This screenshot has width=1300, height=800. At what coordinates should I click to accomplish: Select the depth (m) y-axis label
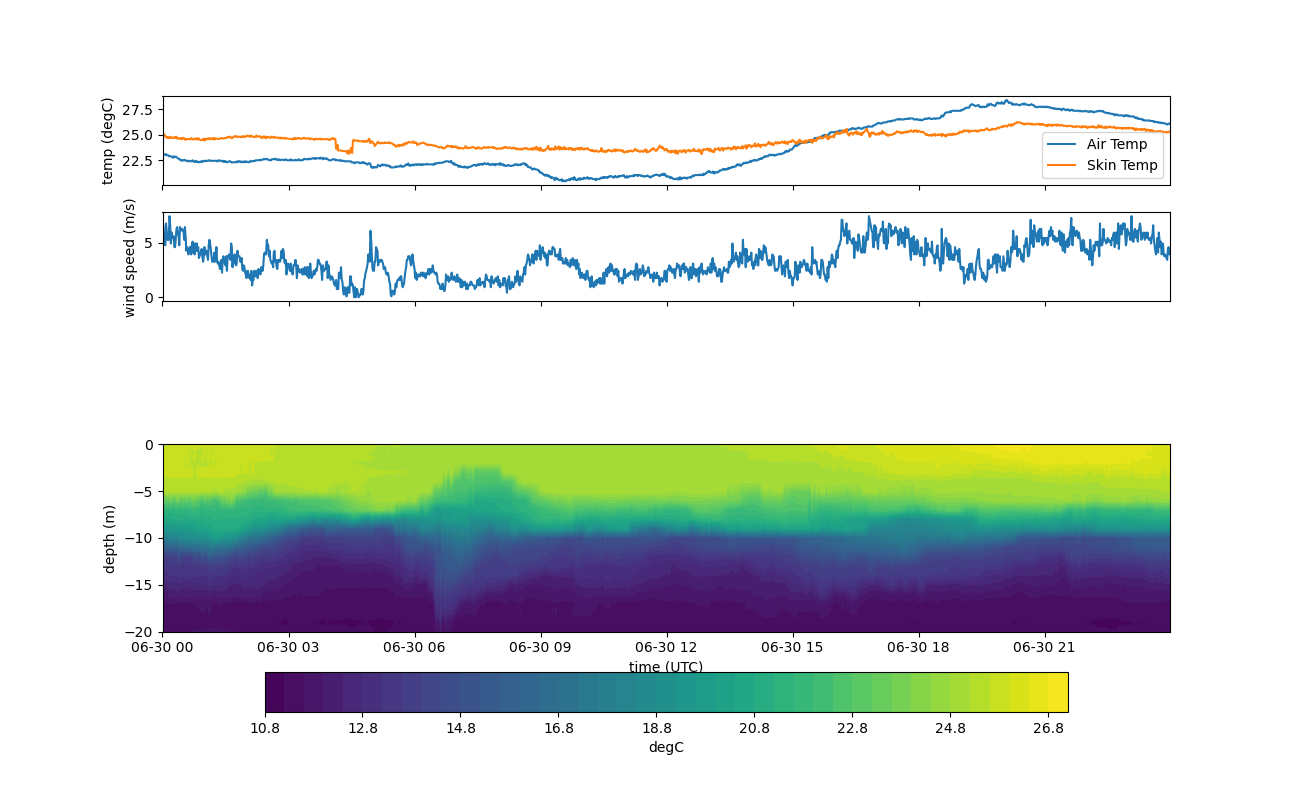110,539
